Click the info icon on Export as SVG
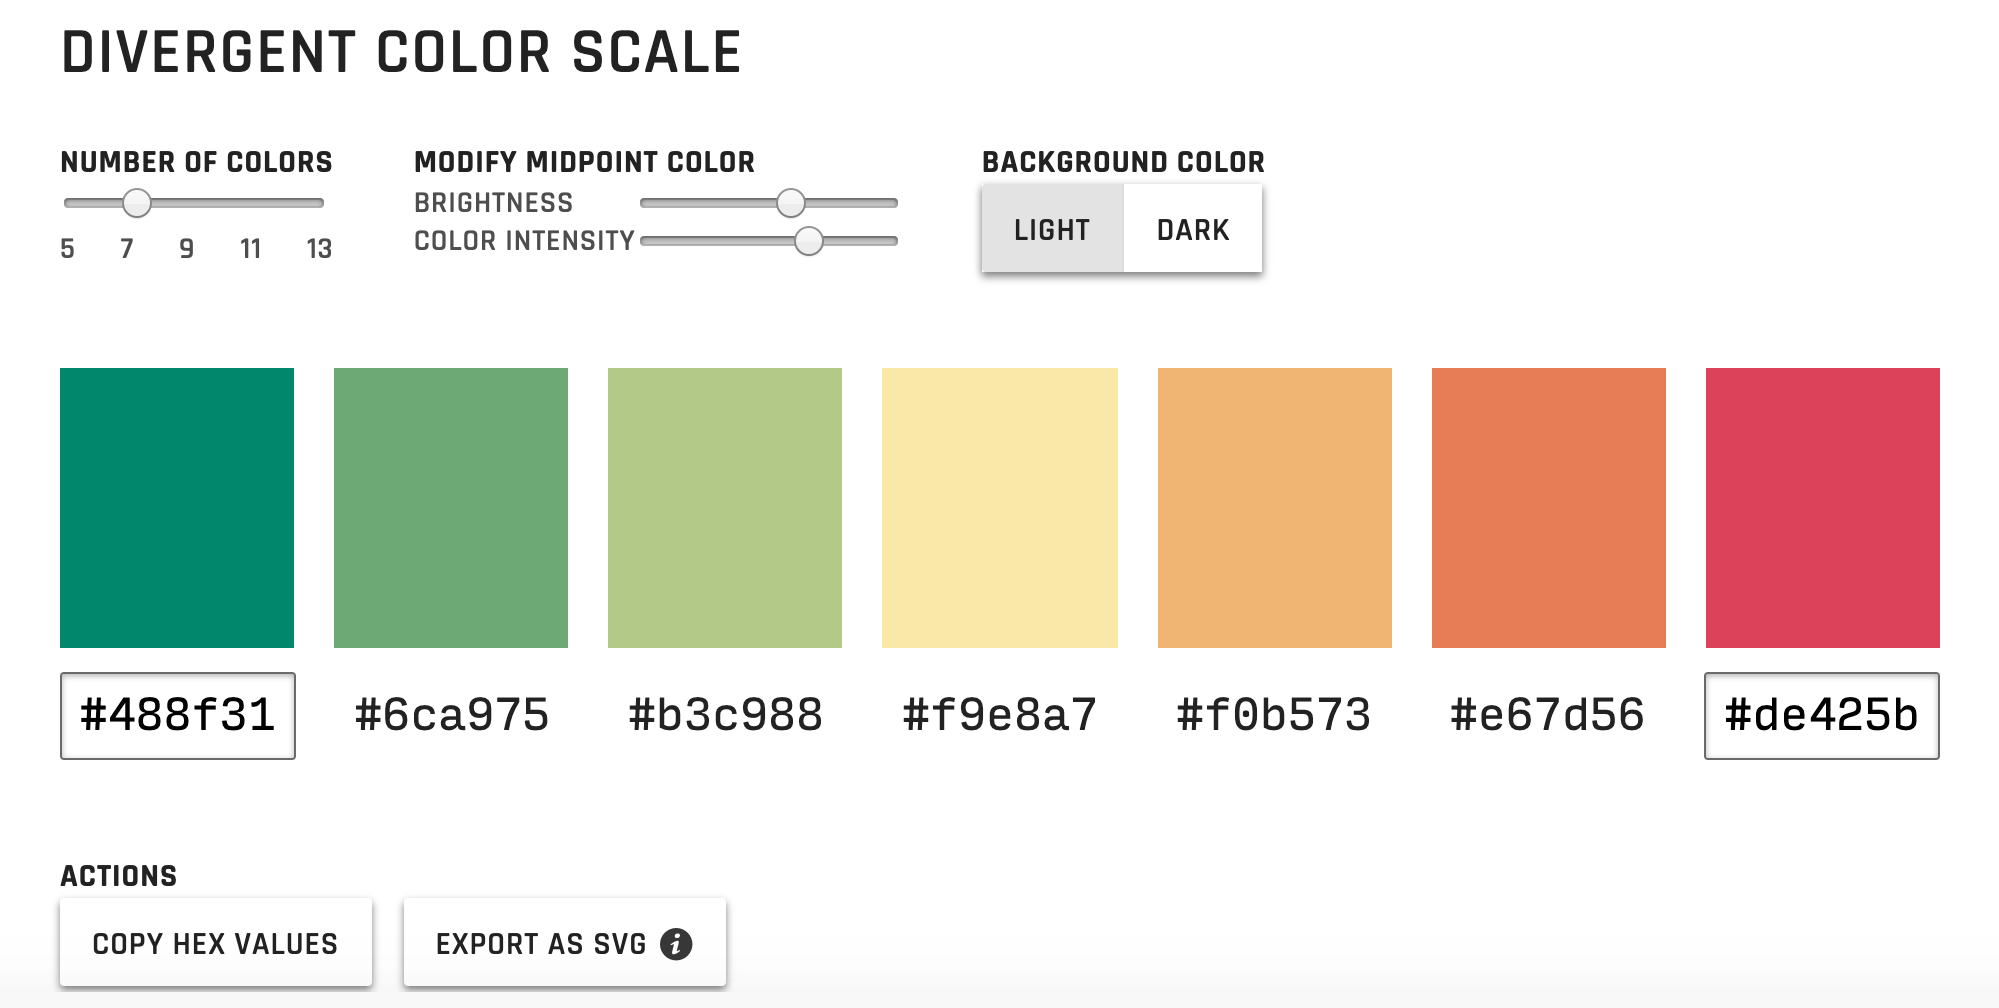The width and height of the screenshot is (1999, 1008). tap(676, 944)
